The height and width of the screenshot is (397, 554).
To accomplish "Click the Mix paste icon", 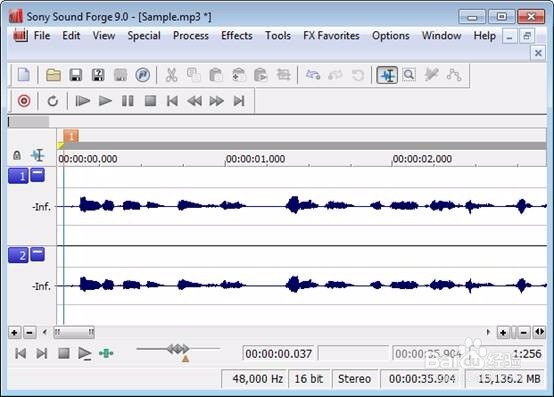I will tap(238, 75).
